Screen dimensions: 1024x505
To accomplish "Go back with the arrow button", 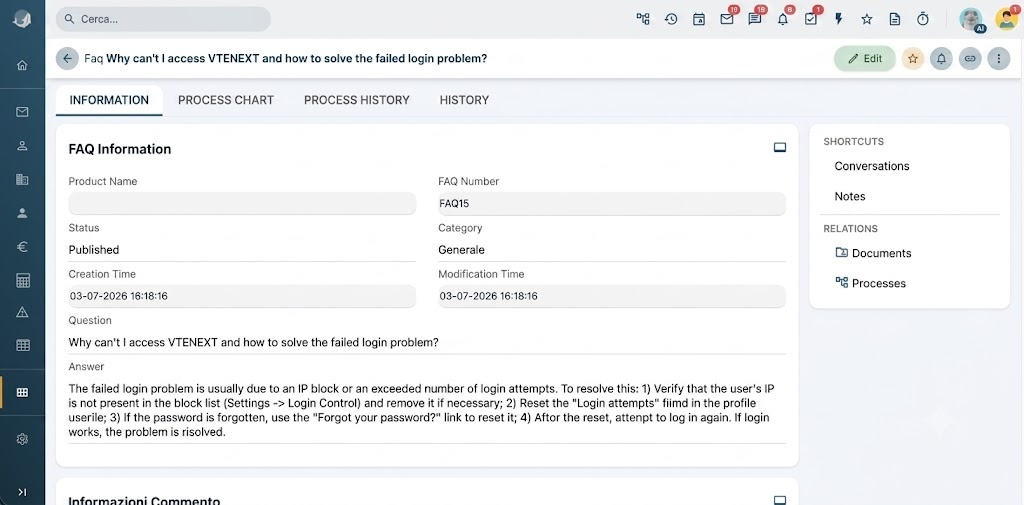I will click(x=67, y=58).
